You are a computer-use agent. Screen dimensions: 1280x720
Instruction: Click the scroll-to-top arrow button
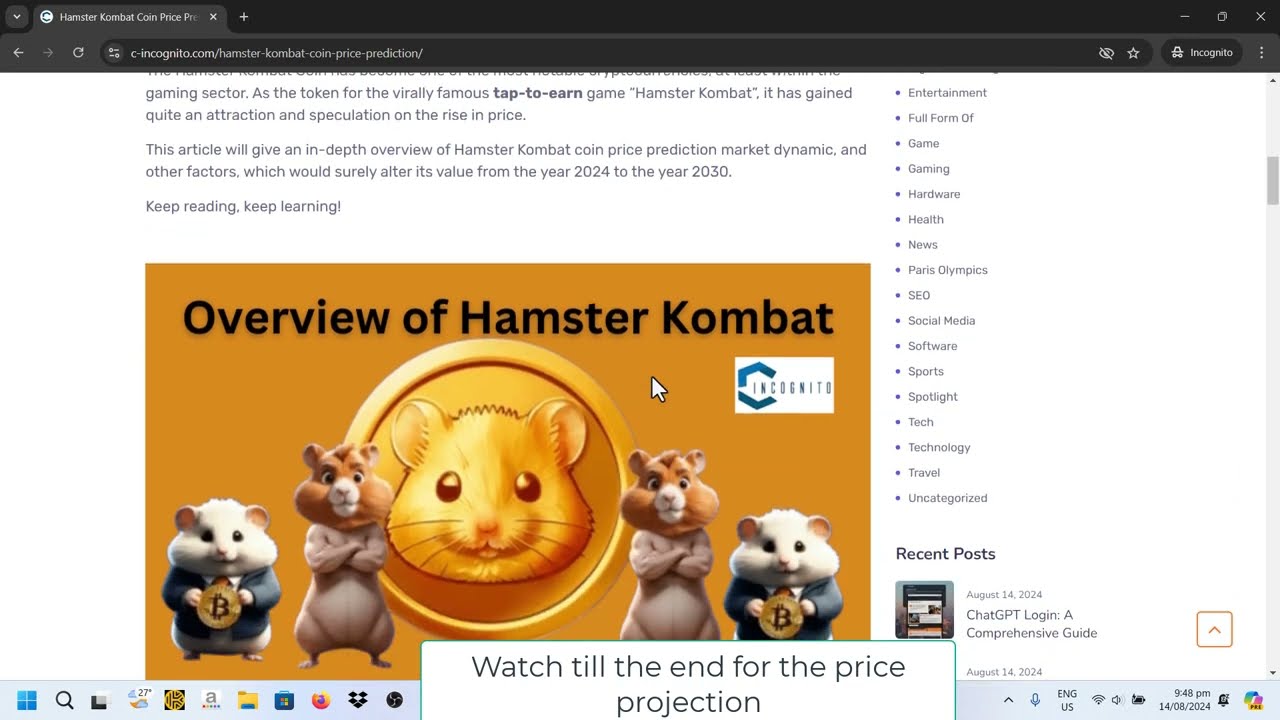[x=1214, y=630]
